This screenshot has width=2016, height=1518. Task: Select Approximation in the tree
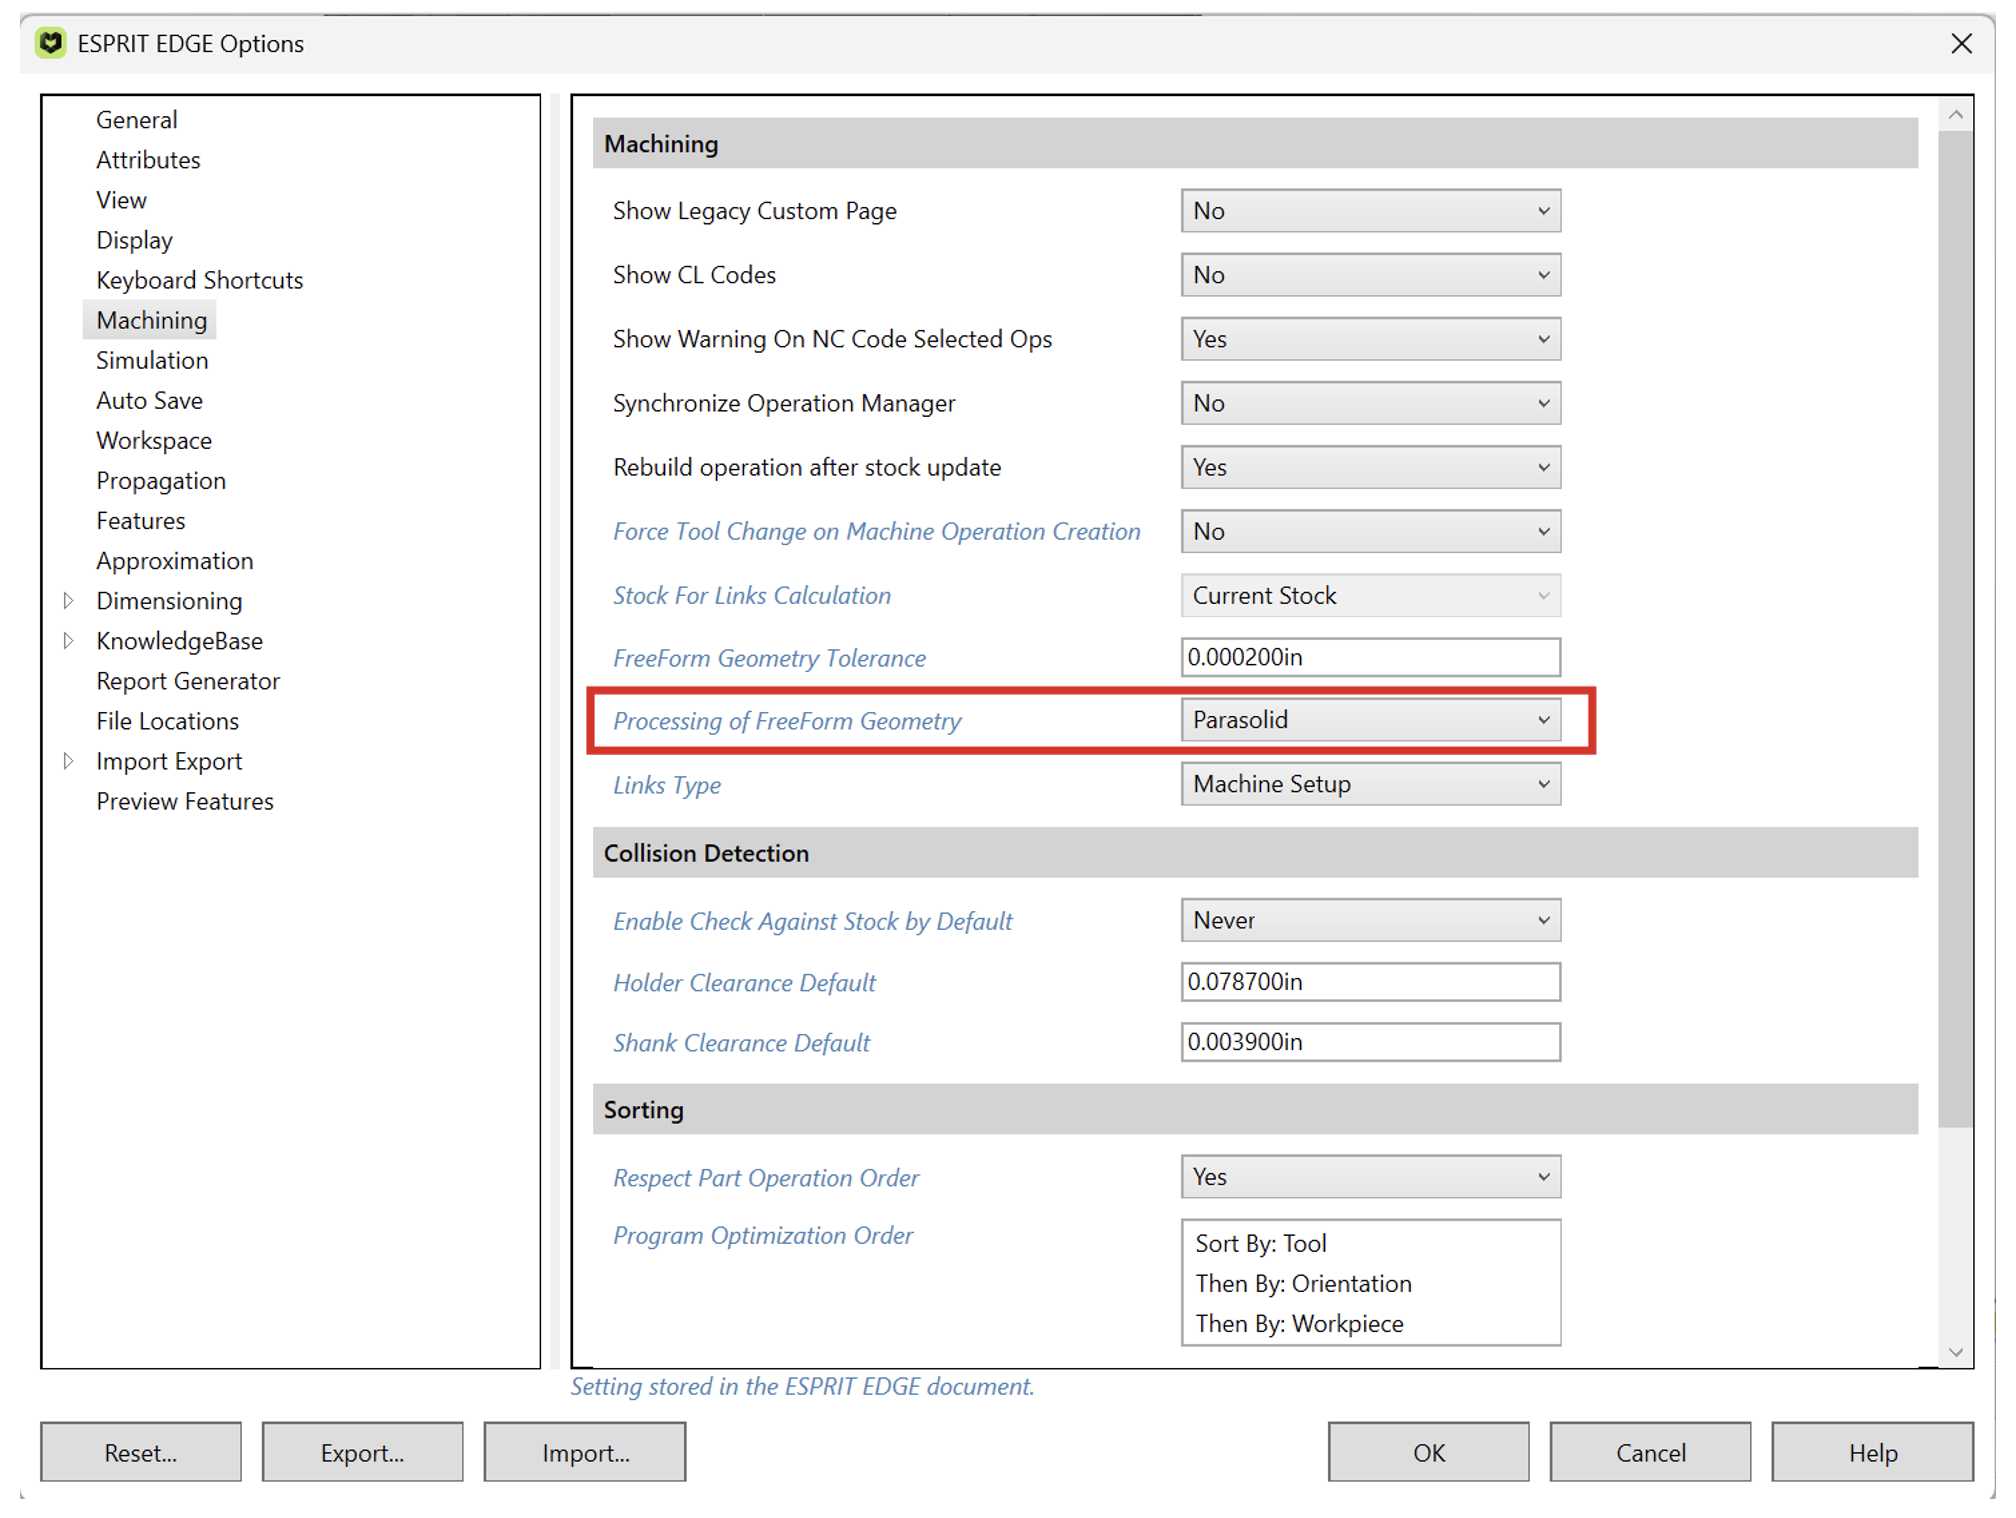(x=174, y=560)
